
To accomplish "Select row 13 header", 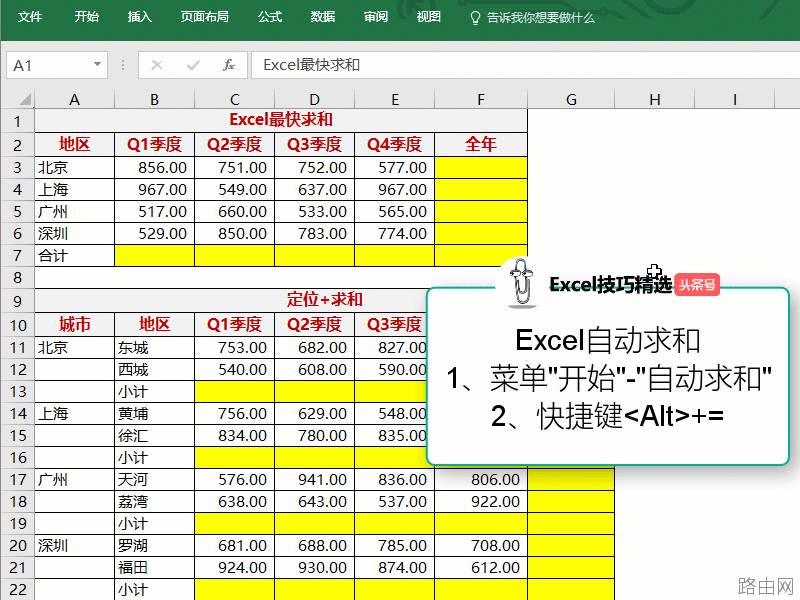I will pos(18,391).
